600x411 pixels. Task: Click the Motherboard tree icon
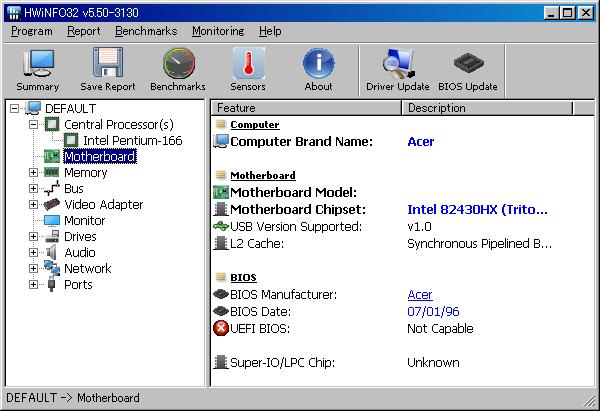point(52,156)
